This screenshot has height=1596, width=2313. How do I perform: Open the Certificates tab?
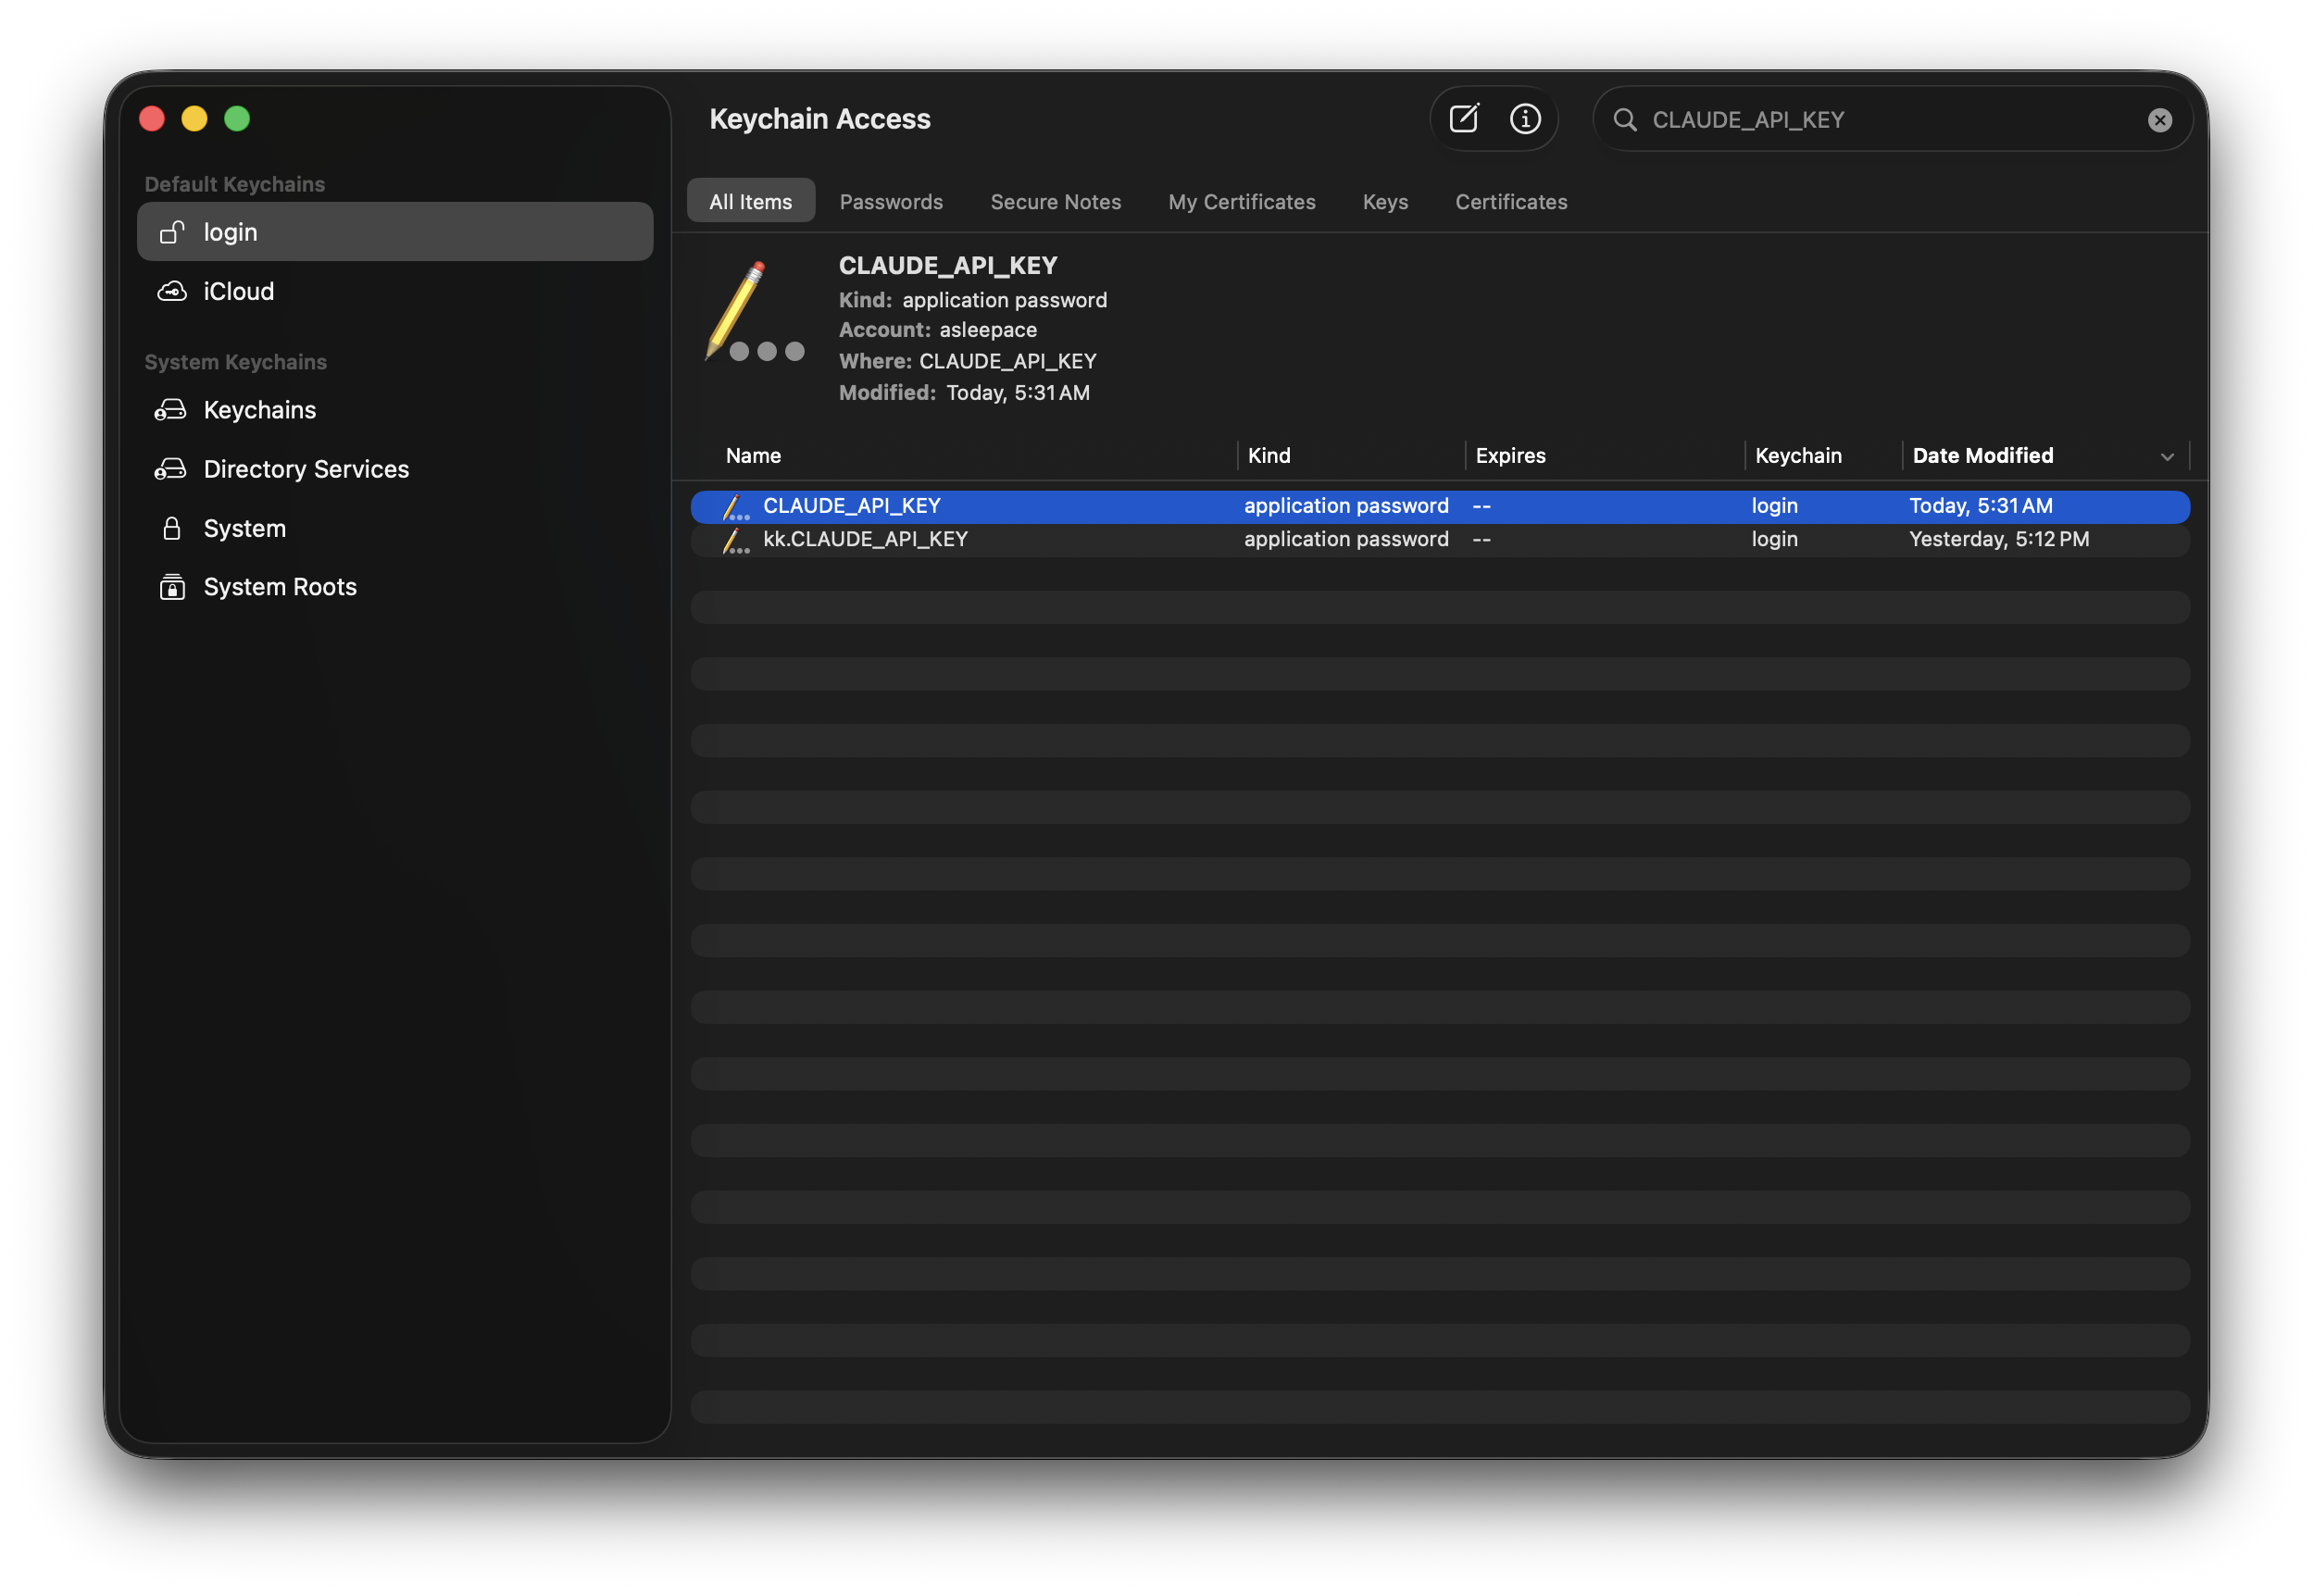click(x=1510, y=201)
